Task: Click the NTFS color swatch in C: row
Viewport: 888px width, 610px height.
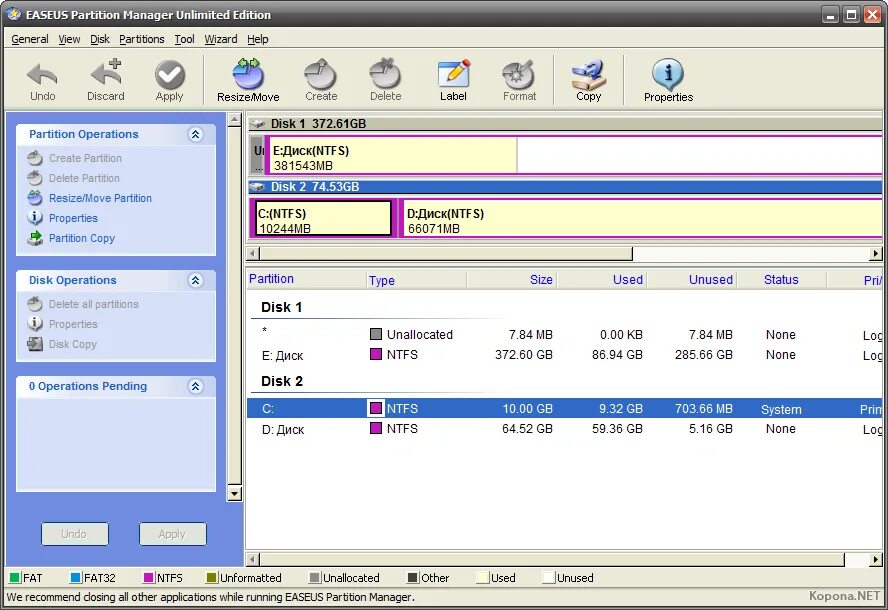Action: click(375, 408)
